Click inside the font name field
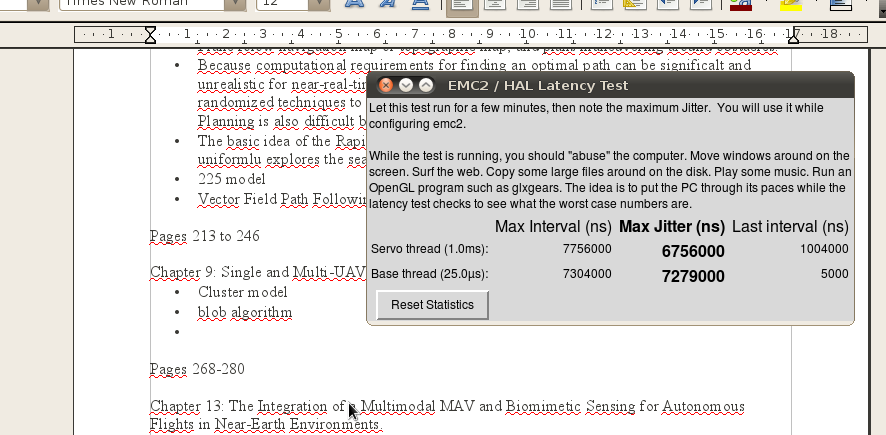 pyautogui.click(x=141, y=3)
